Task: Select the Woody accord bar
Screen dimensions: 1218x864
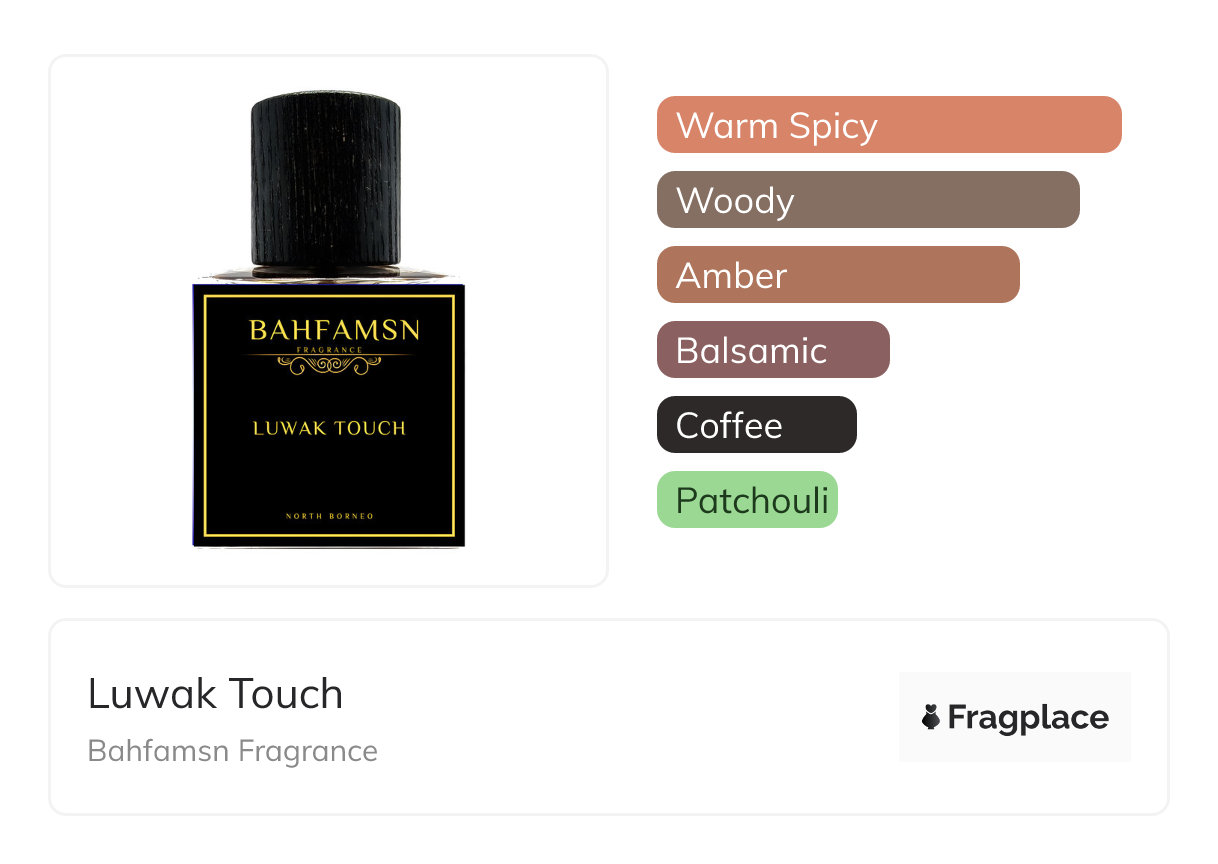Action: point(868,200)
